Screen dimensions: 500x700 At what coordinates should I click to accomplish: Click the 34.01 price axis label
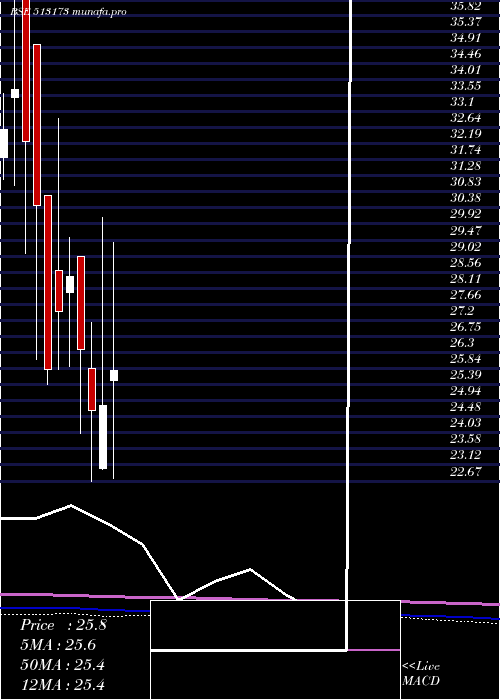coord(466,70)
